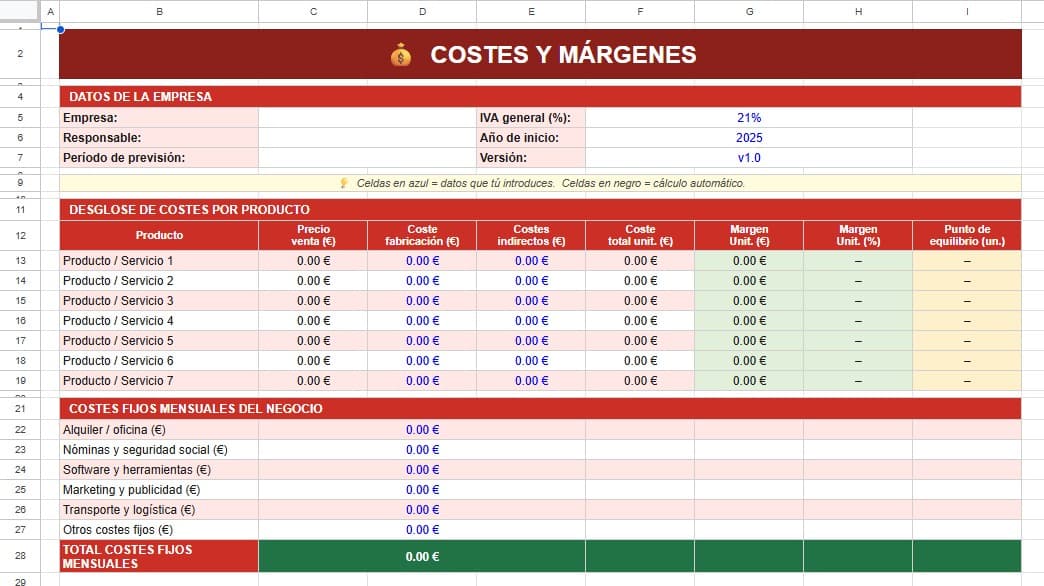Select row 28 header

click(20, 555)
